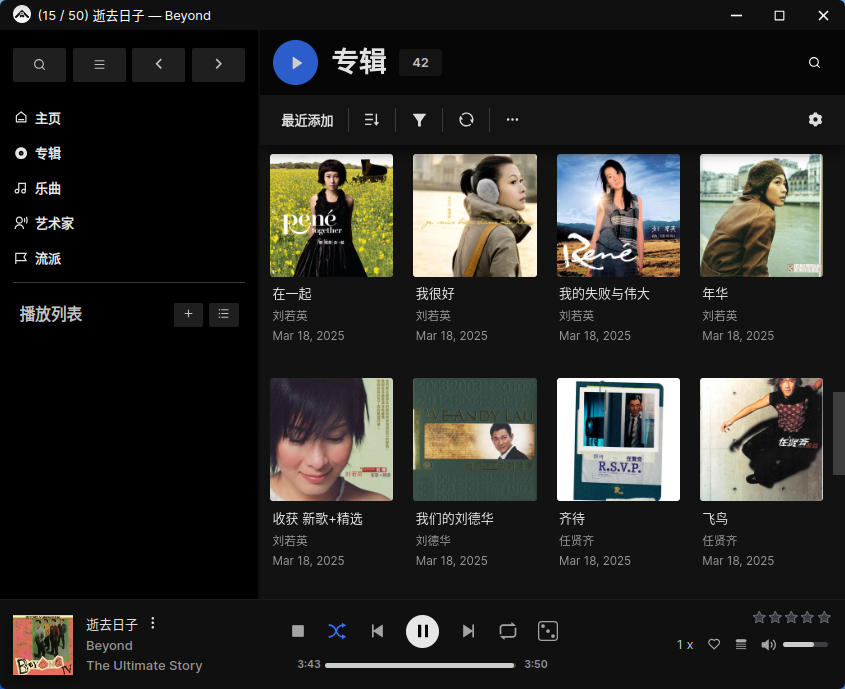This screenshot has width=845, height=689.
Task: Open the play queue icon
Action: [x=742, y=644]
